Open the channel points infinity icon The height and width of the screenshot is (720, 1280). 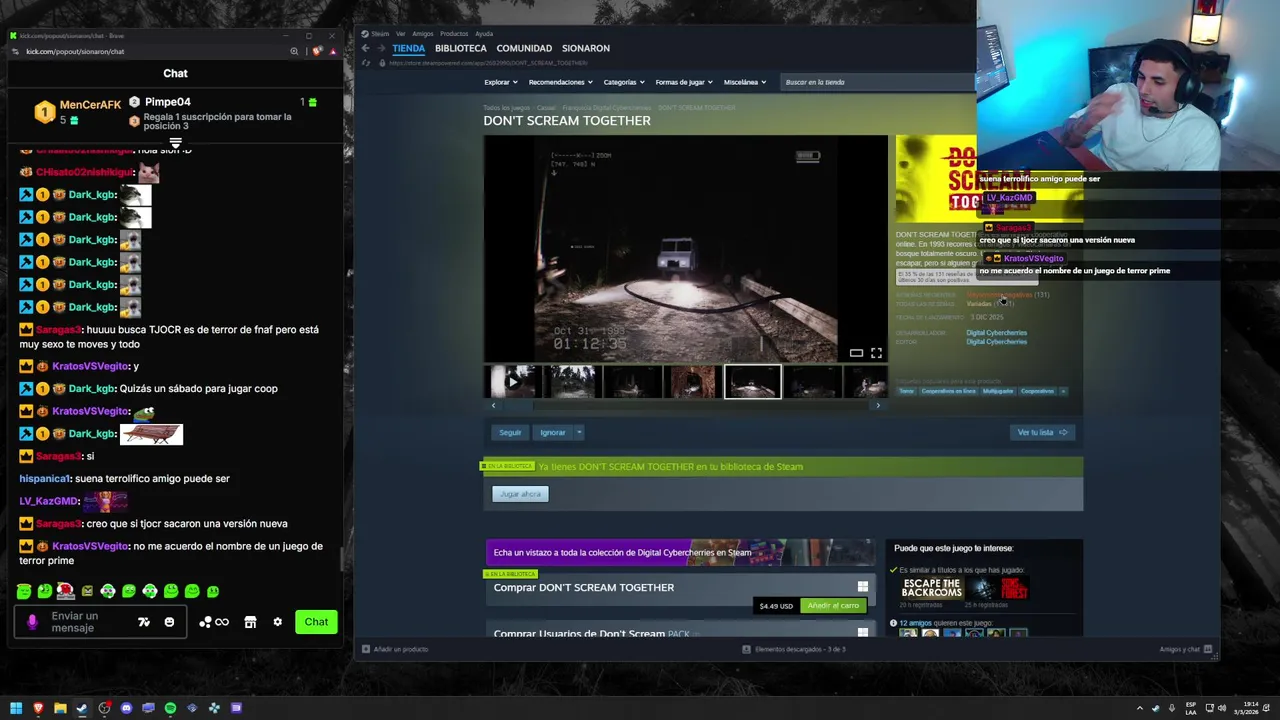(215, 622)
